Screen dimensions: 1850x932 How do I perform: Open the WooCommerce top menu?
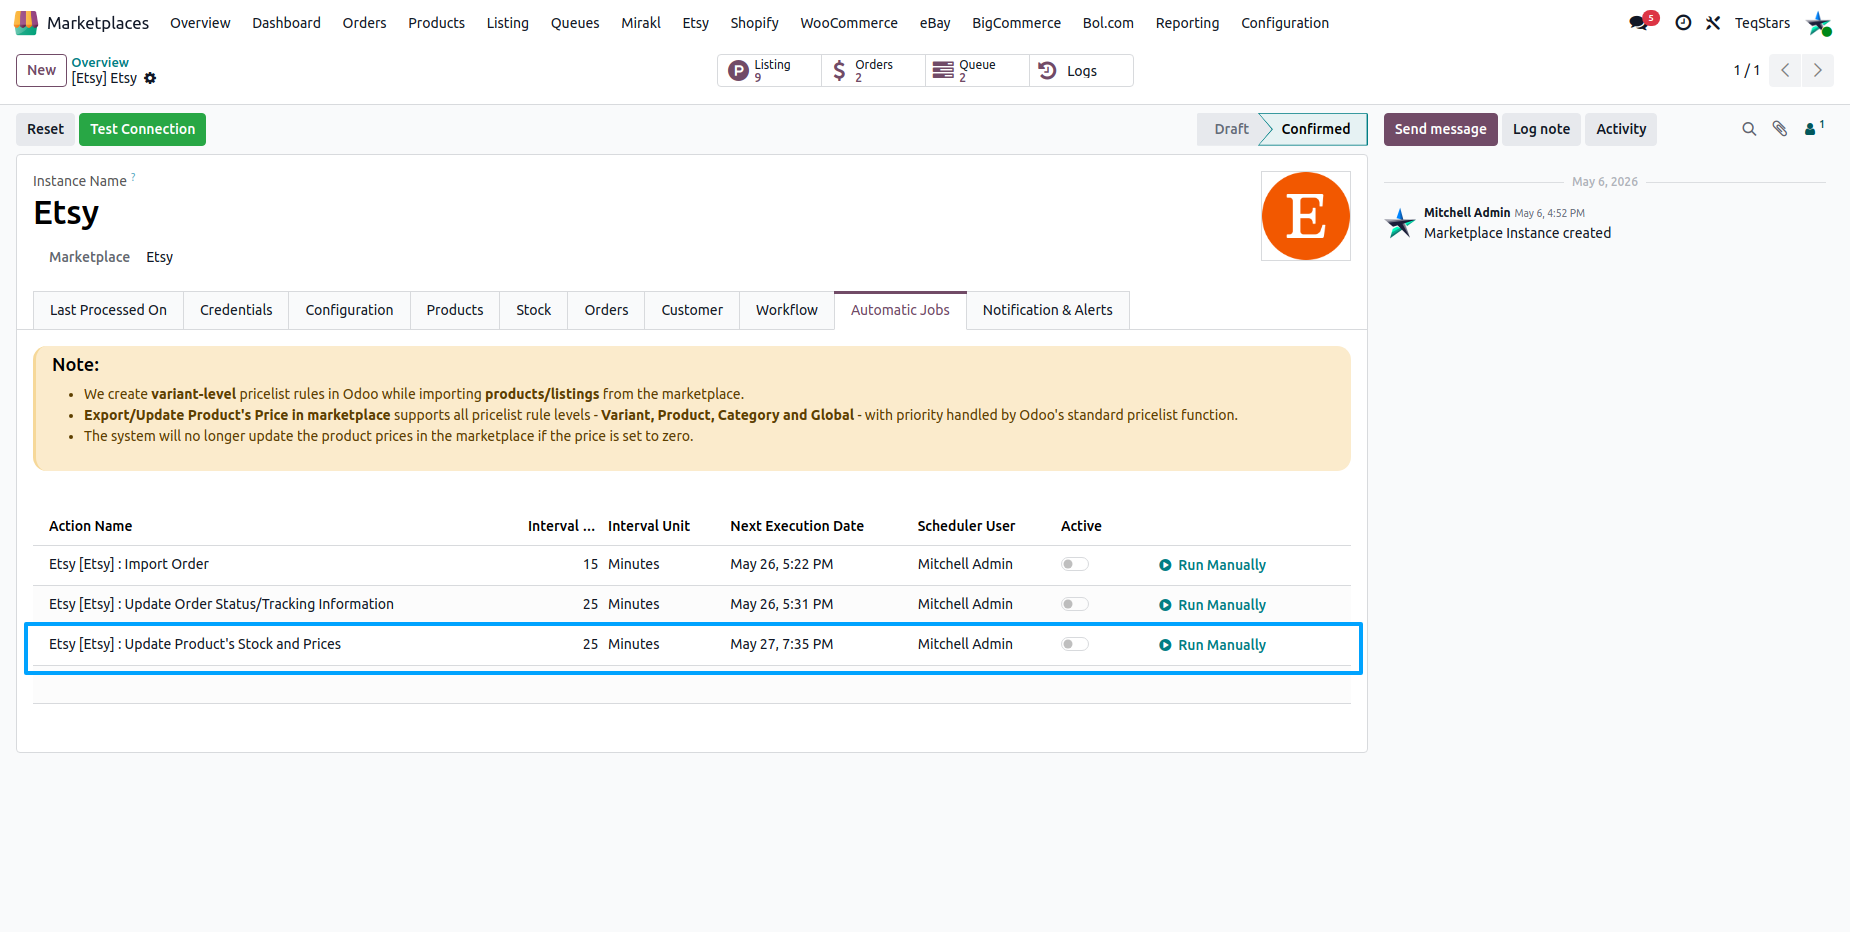point(849,23)
